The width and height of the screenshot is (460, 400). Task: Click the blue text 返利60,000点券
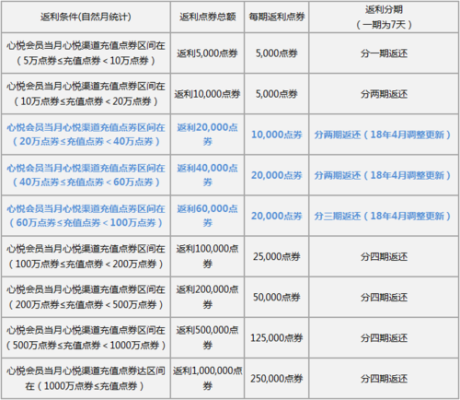click(207, 216)
